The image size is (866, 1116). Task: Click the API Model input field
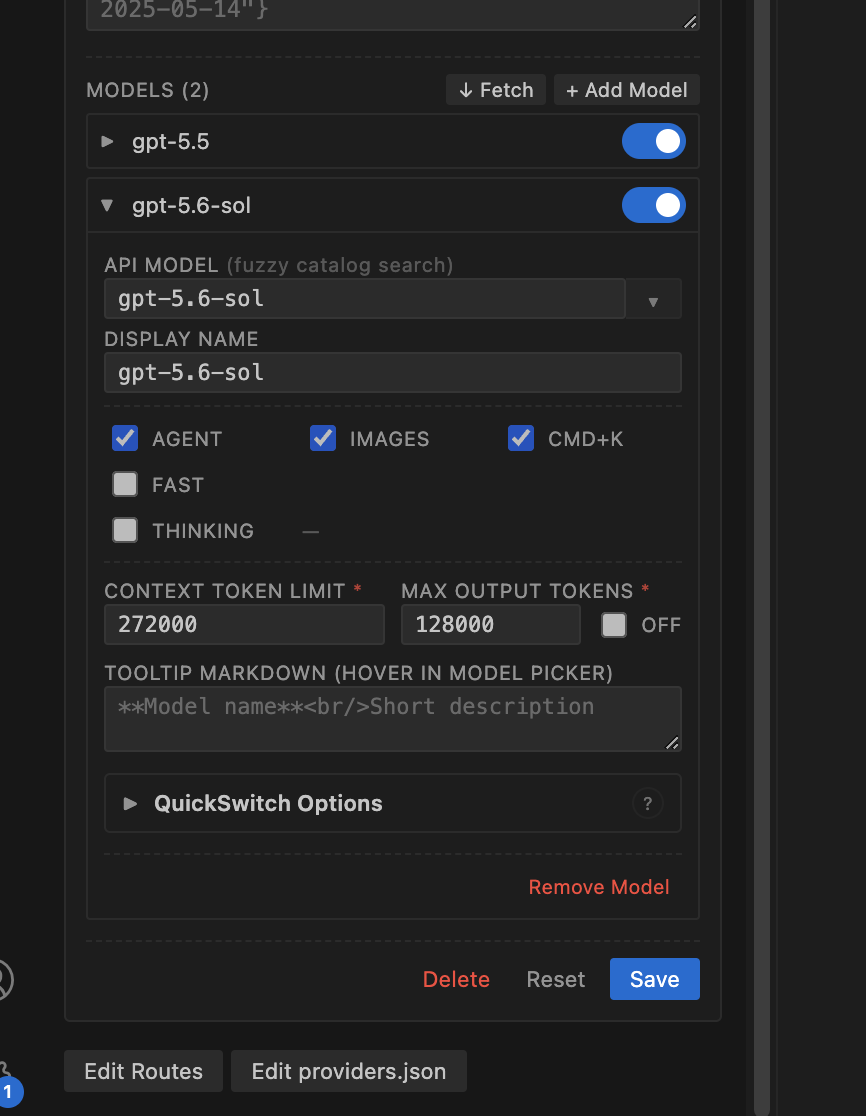(x=364, y=299)
